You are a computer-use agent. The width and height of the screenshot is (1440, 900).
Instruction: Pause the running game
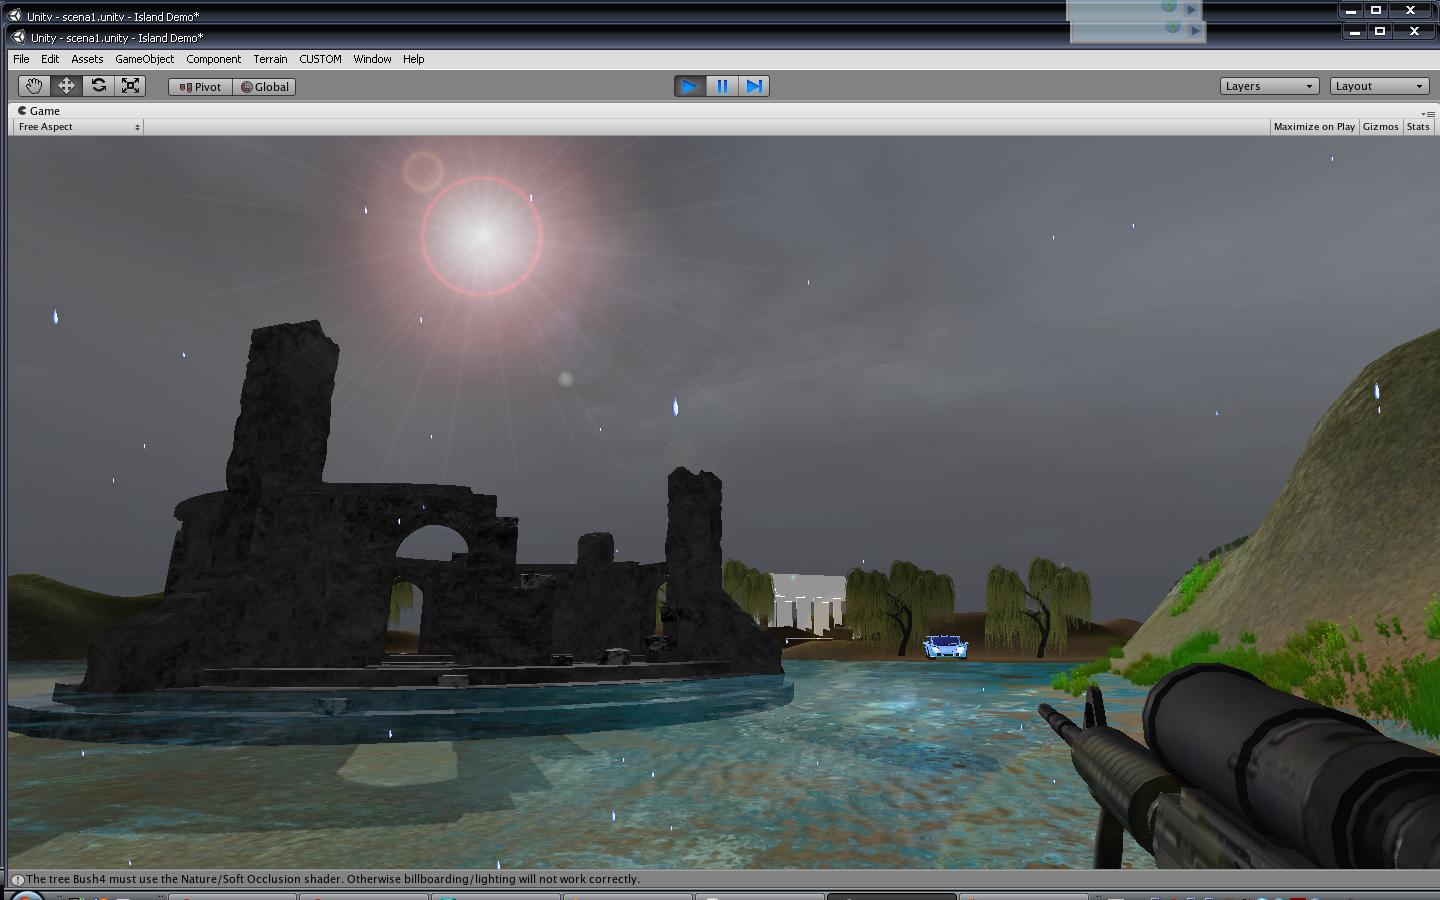722,86
